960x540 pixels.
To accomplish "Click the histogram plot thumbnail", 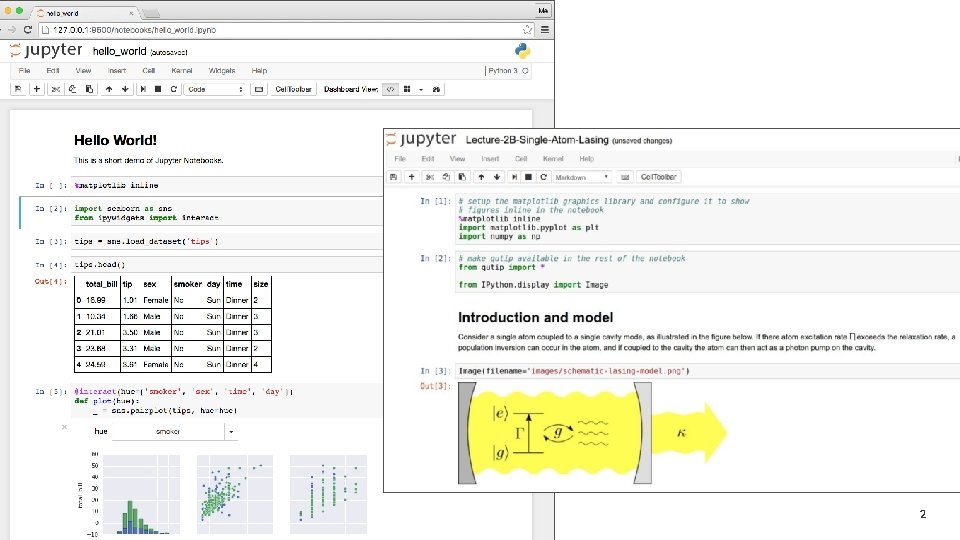I will click(x=141, y=494).
